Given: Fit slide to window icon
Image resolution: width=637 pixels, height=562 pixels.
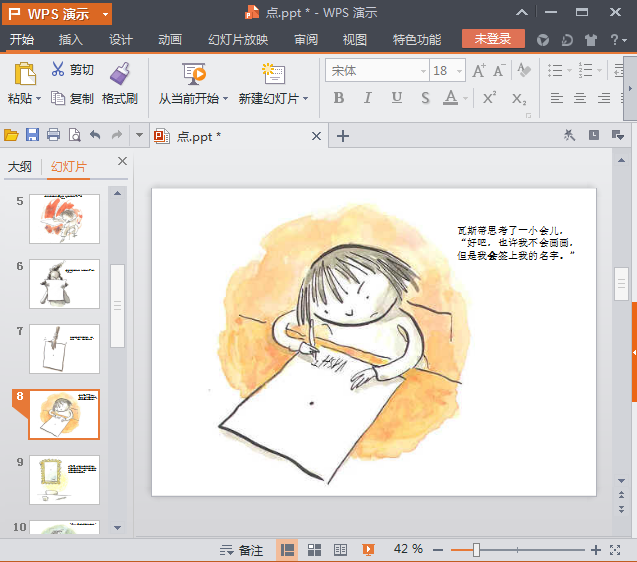Looking at the screenshot, I should (x=615, y=550).
